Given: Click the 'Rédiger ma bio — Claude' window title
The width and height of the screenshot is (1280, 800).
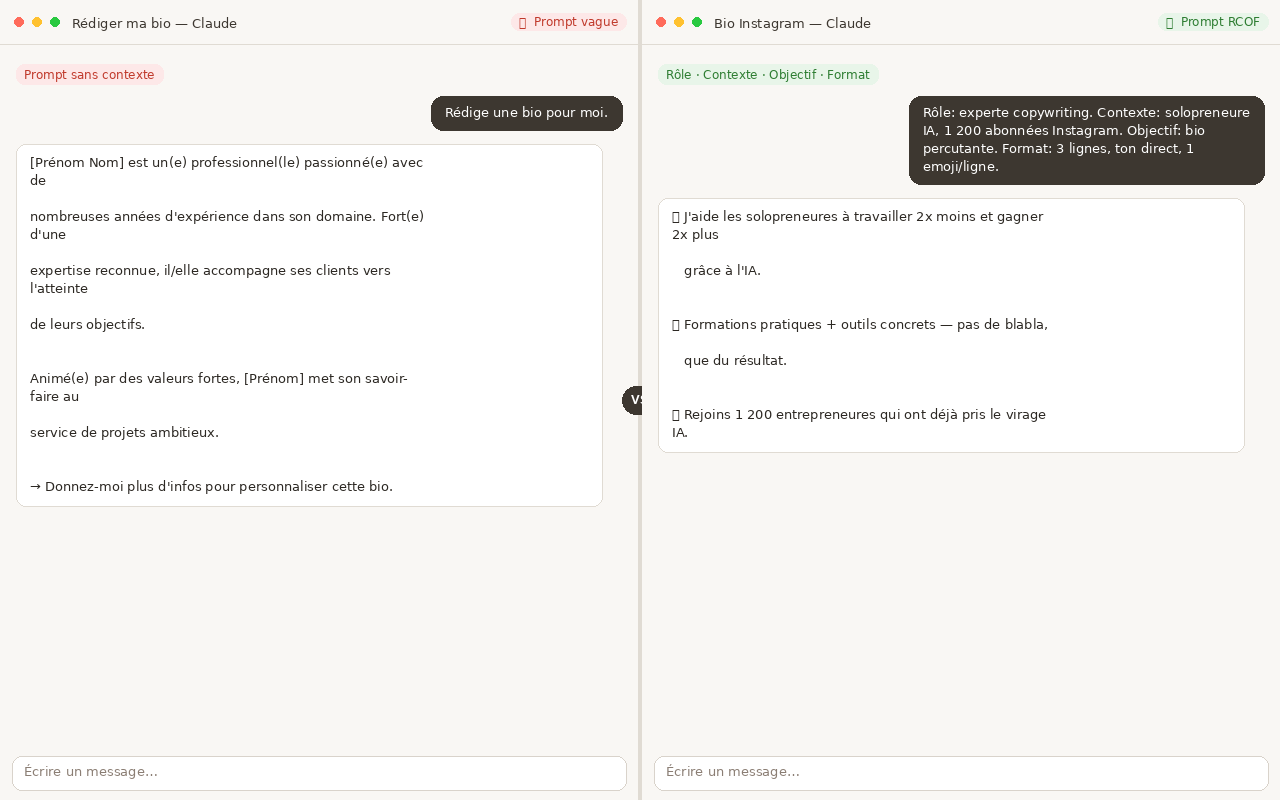Looking at the screenshot, I should pyautogui.click(x=154, y=23).
